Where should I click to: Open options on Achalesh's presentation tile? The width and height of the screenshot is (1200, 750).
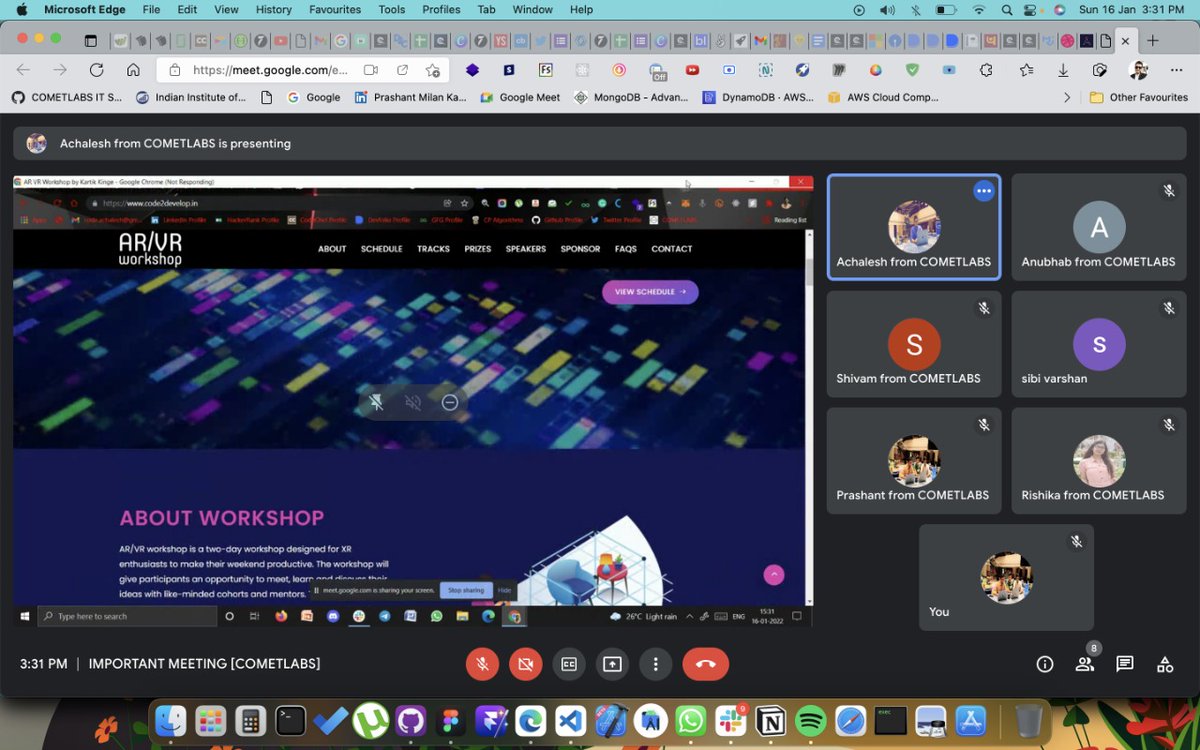coord(983,190)
